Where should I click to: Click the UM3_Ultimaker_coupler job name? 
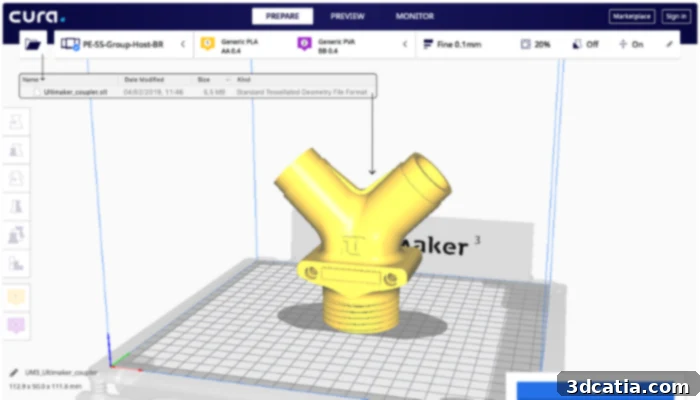click(61, 372)
